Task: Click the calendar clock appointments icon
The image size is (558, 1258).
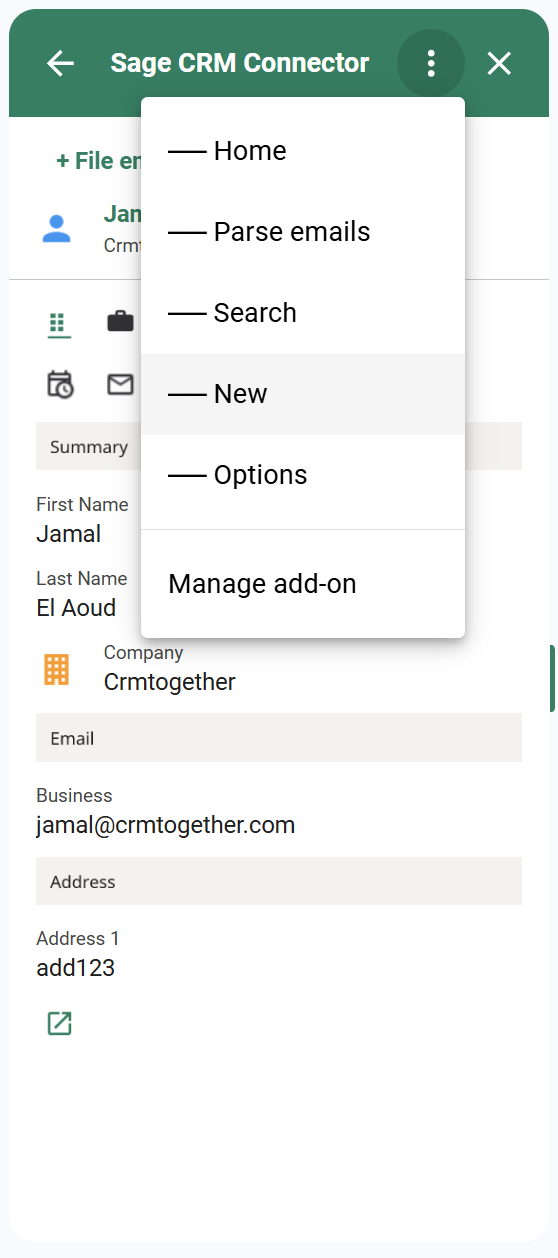Action: pos(60,384)
